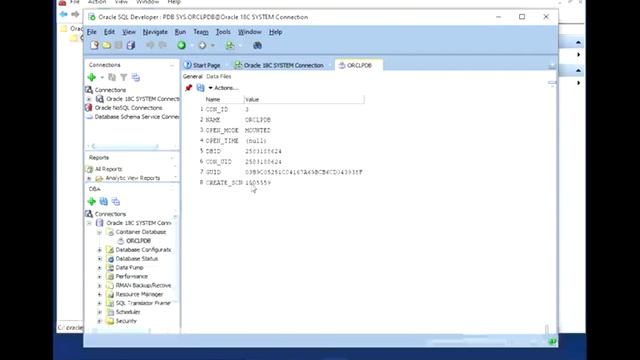The width and height of the screenshot is (640, 360).
Task: Click the DBA panel collapse-all icon
Action: (116, 201)
